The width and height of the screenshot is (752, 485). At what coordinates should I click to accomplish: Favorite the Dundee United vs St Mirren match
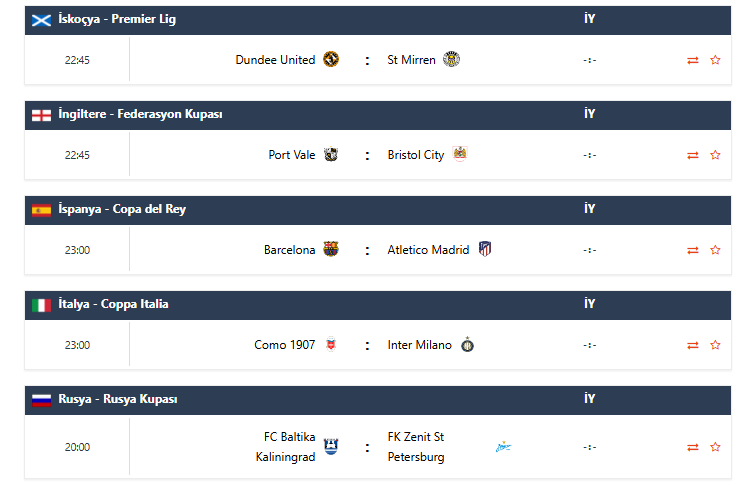click(x=715, y=60)
